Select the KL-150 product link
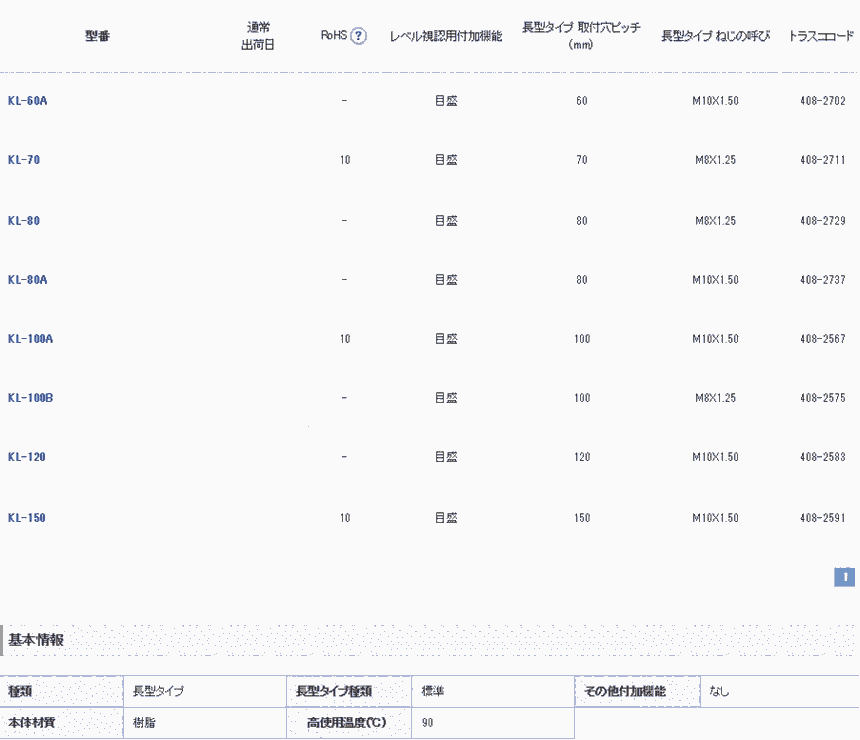Image resolution: width=860 pixels, height=740 pixels. tap(27, 518)
